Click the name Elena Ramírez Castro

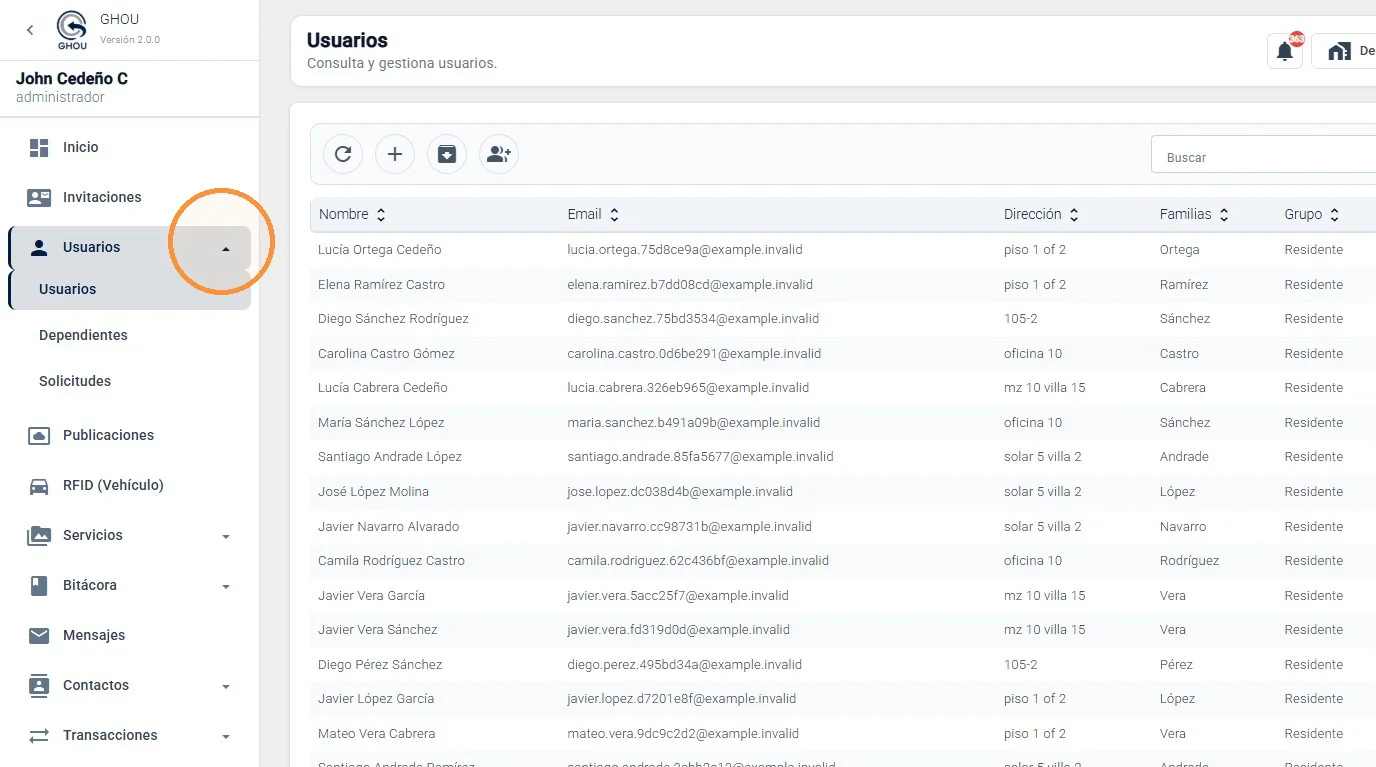[x=381, y=284]
